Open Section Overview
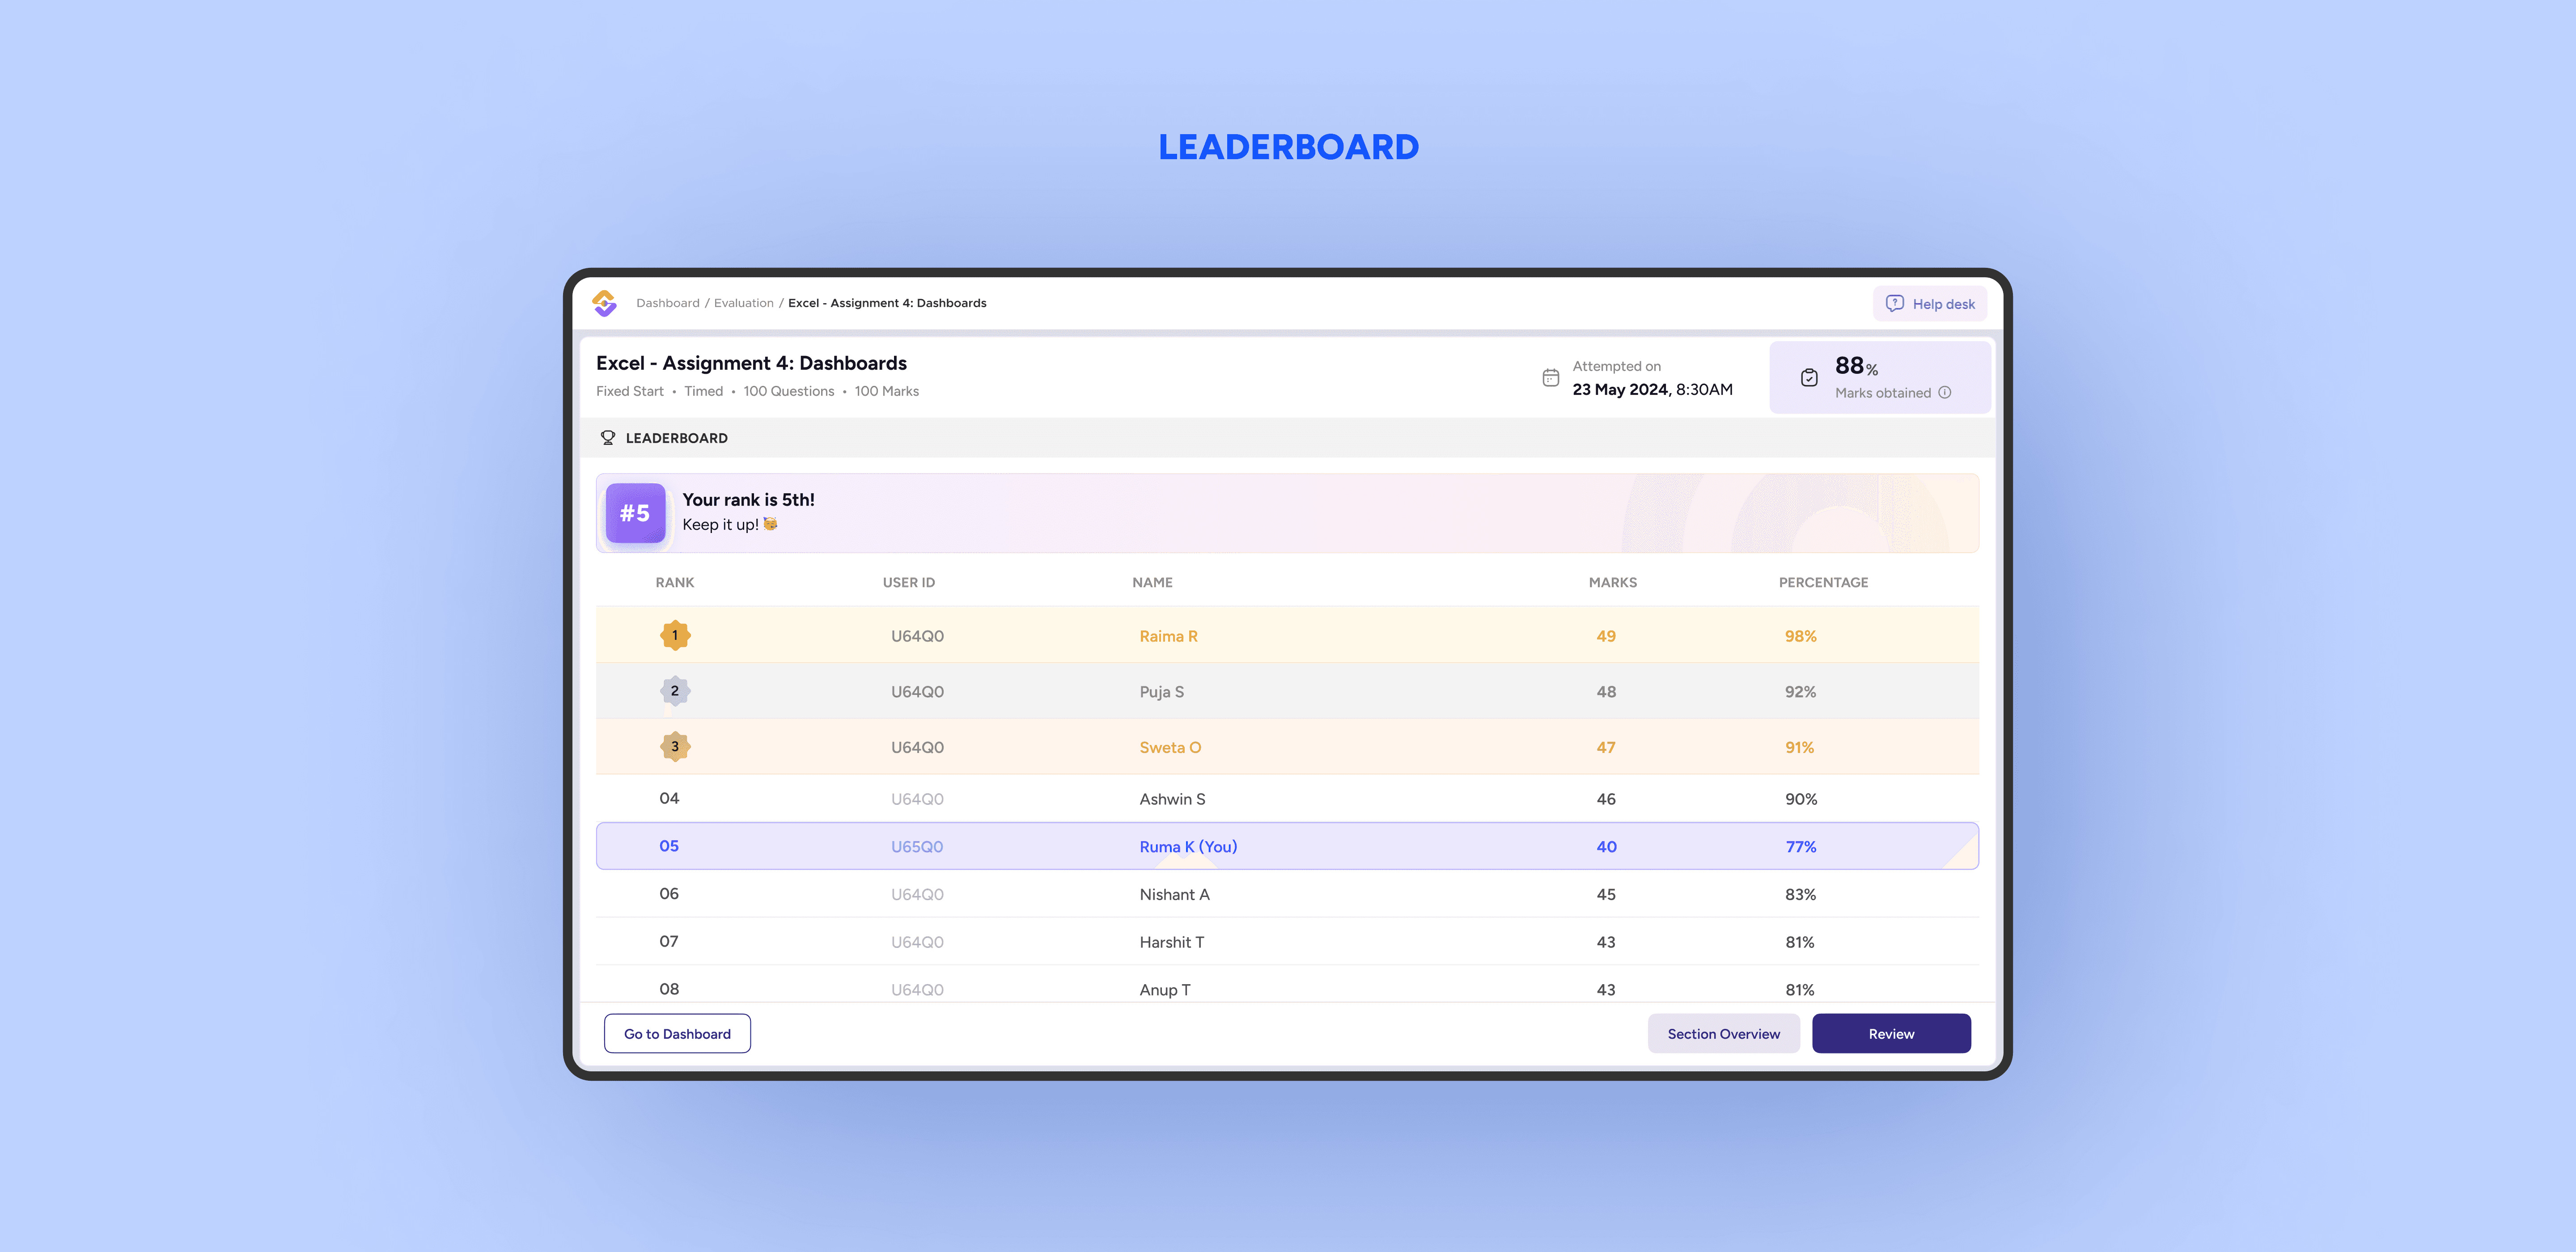Screen dimensions: 2576x1252 1723,1034
